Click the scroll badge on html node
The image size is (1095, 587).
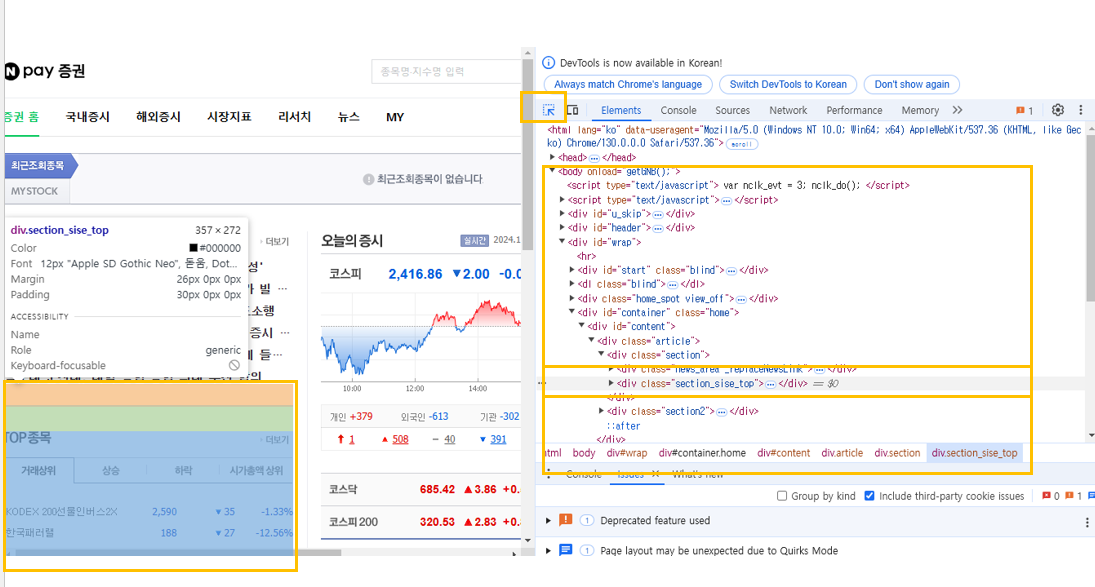pos(742,144)
